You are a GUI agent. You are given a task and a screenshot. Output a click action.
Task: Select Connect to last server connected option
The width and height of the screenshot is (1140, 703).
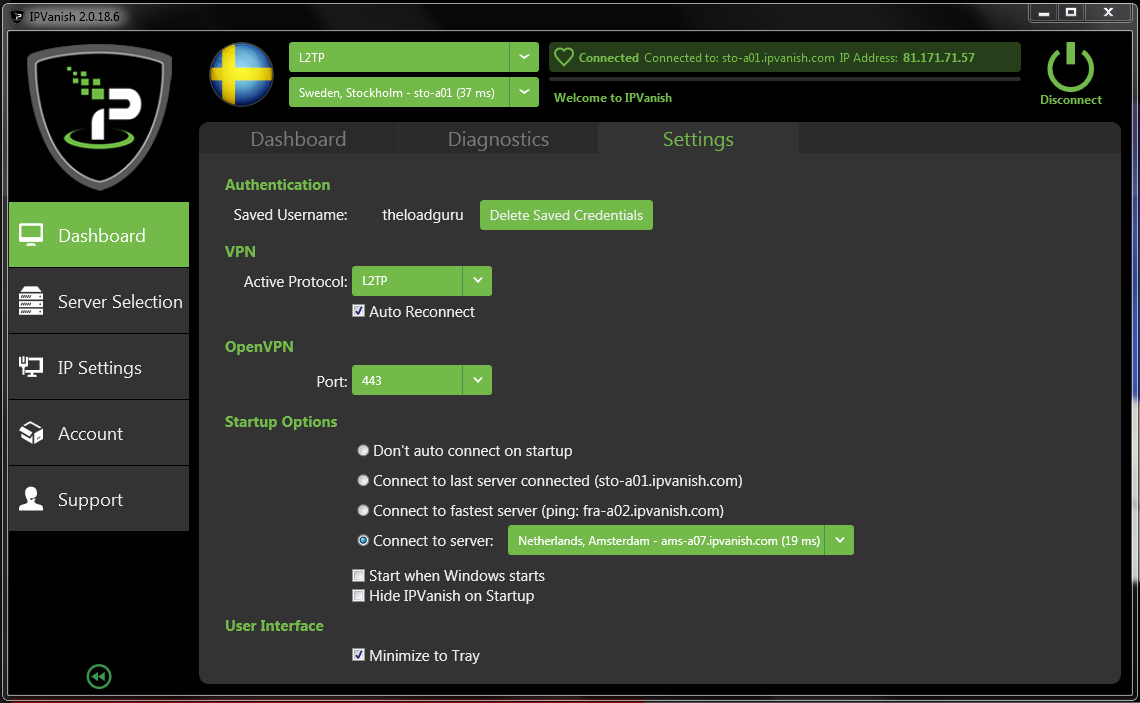(x=364, y=481)
